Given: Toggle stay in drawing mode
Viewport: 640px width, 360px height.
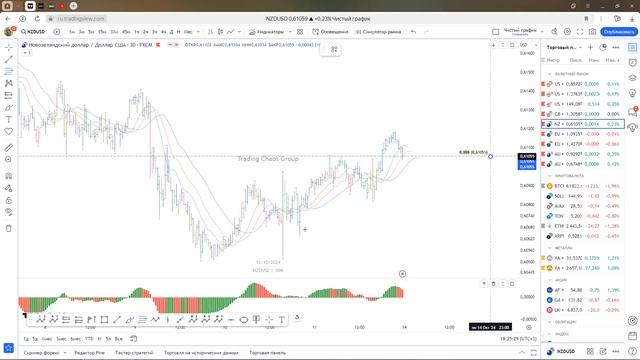Looking at the screenshot, I should click(x=9, y=188).
